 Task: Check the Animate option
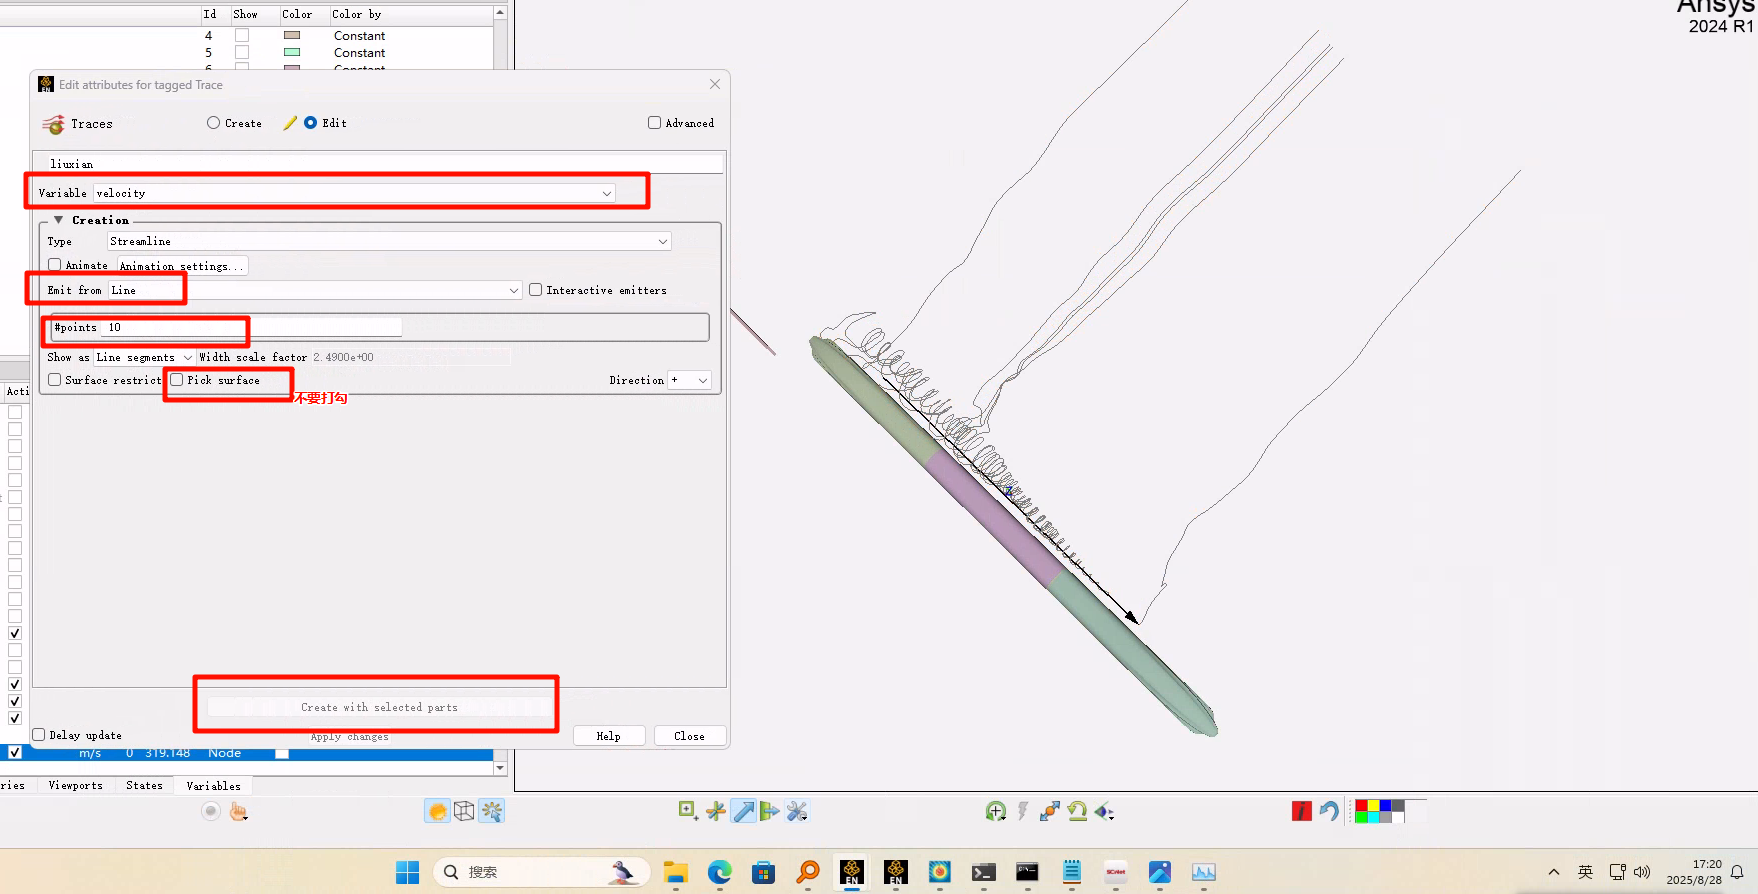55,265
